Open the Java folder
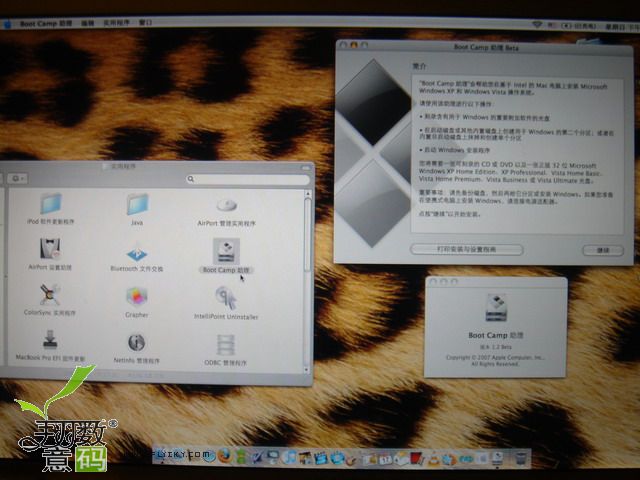 [137, 205]
